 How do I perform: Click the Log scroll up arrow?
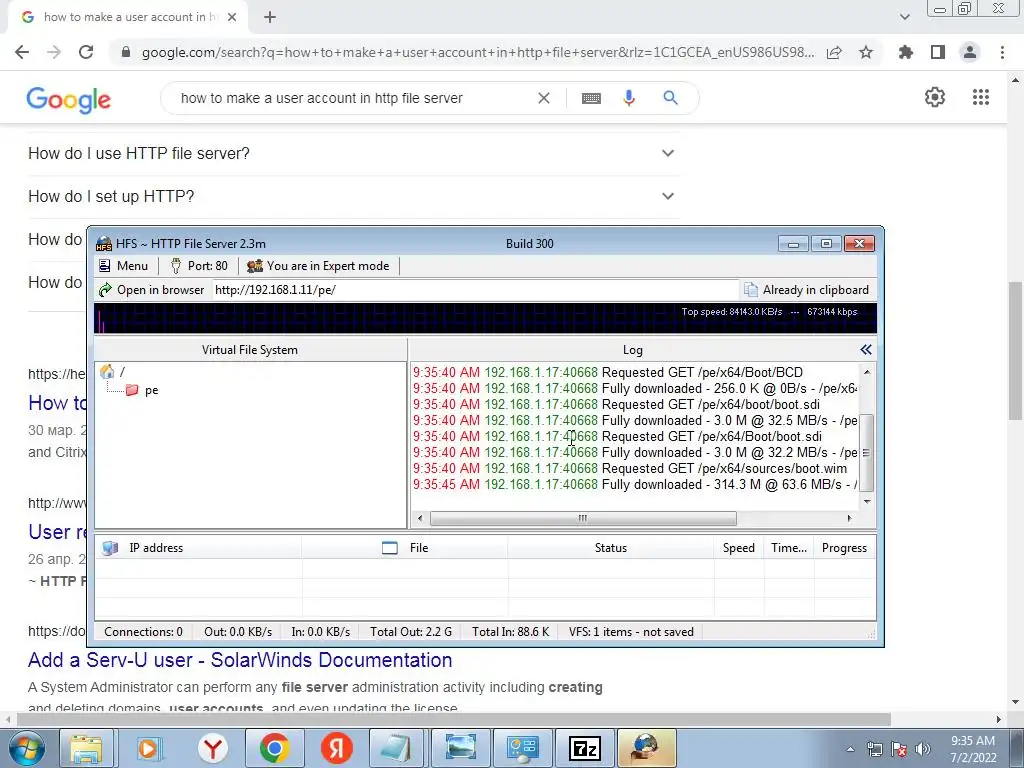coord(867,372)
